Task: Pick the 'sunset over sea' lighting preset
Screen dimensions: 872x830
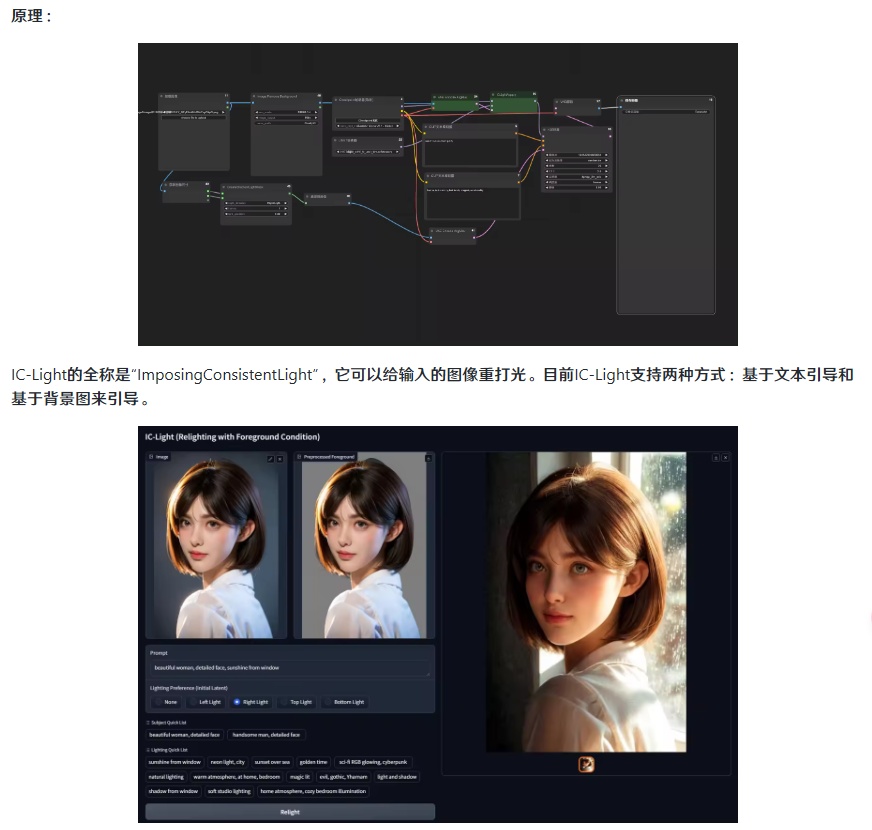Action: tap(272, 762)
